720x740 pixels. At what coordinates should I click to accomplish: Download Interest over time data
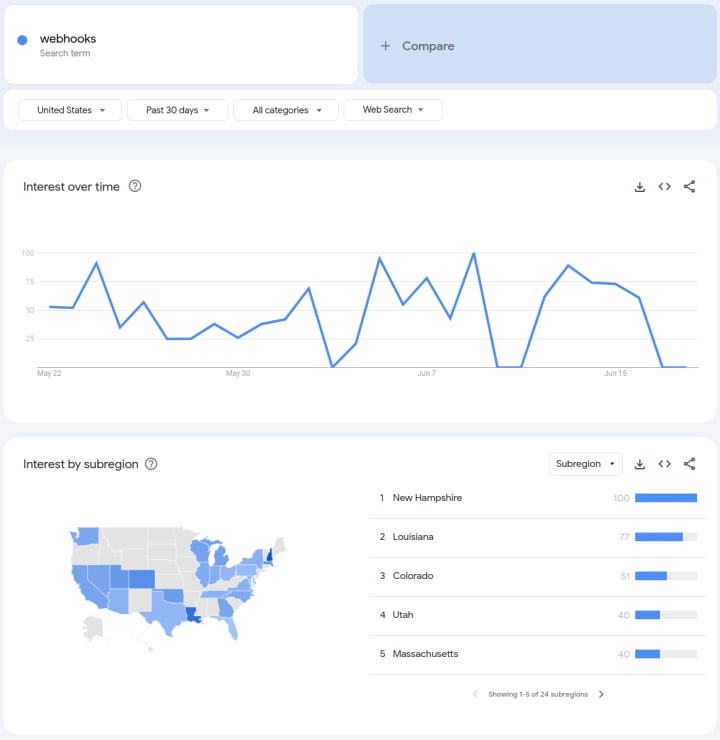click(x=640, y=187)
